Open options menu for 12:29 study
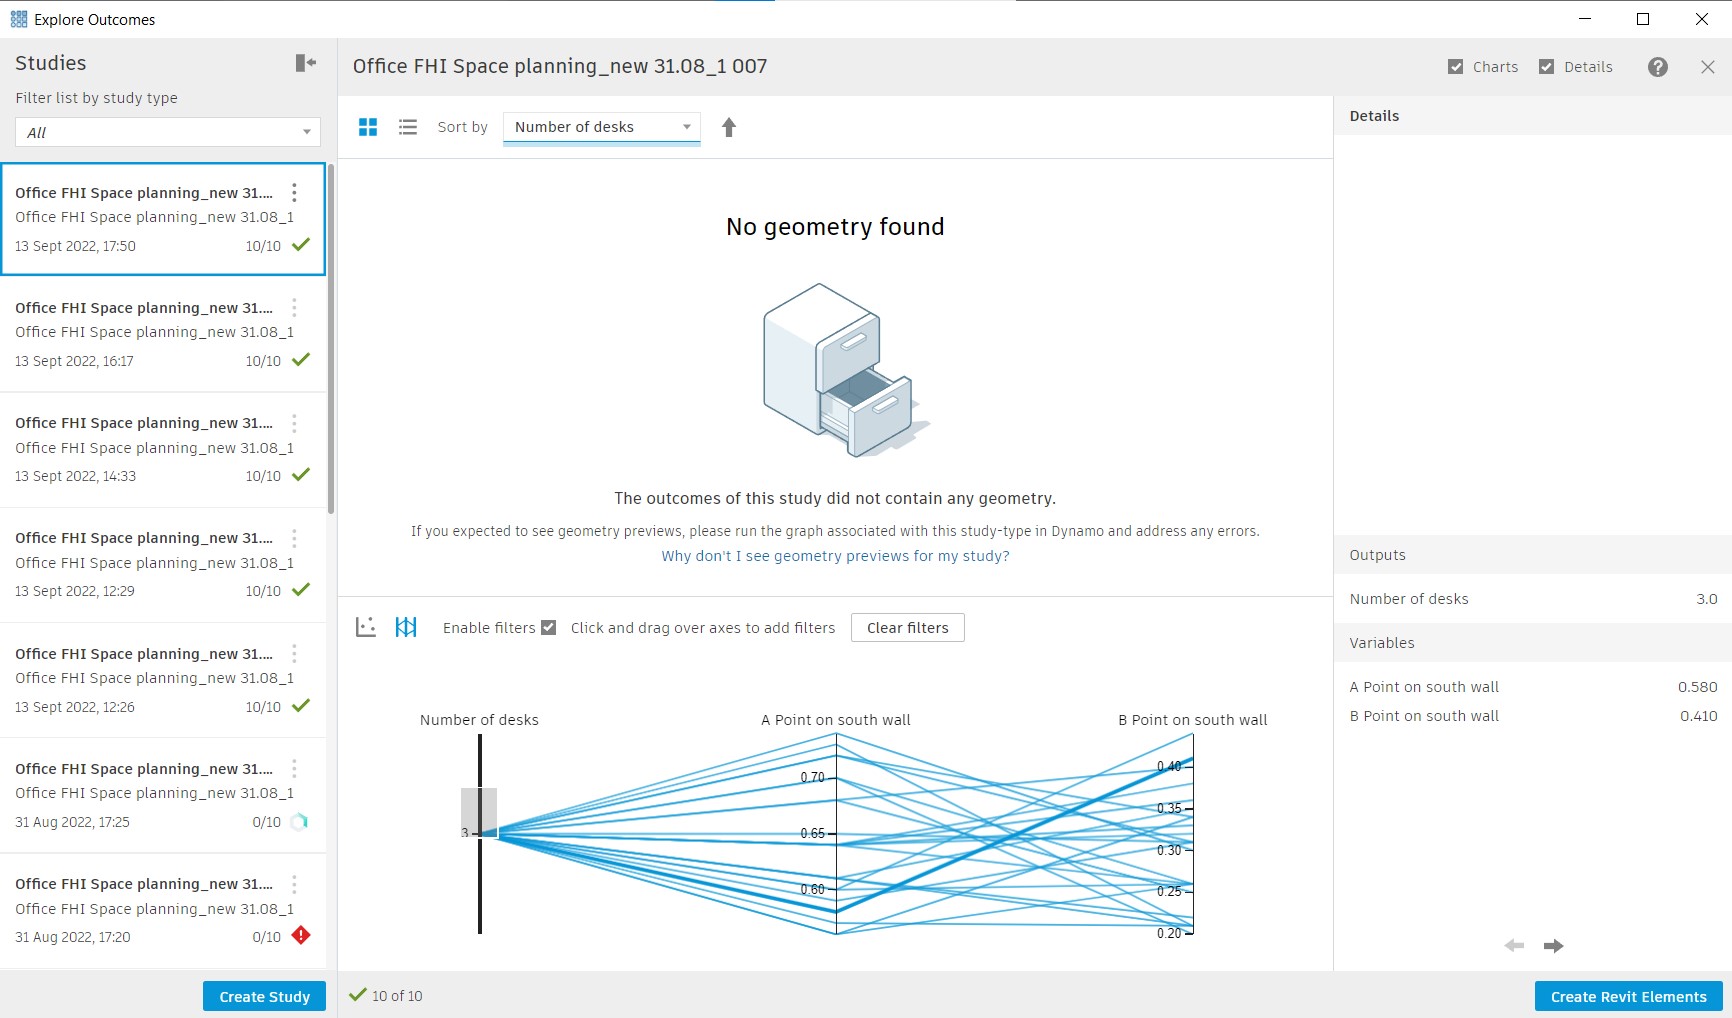 click(x=294, y=538)
